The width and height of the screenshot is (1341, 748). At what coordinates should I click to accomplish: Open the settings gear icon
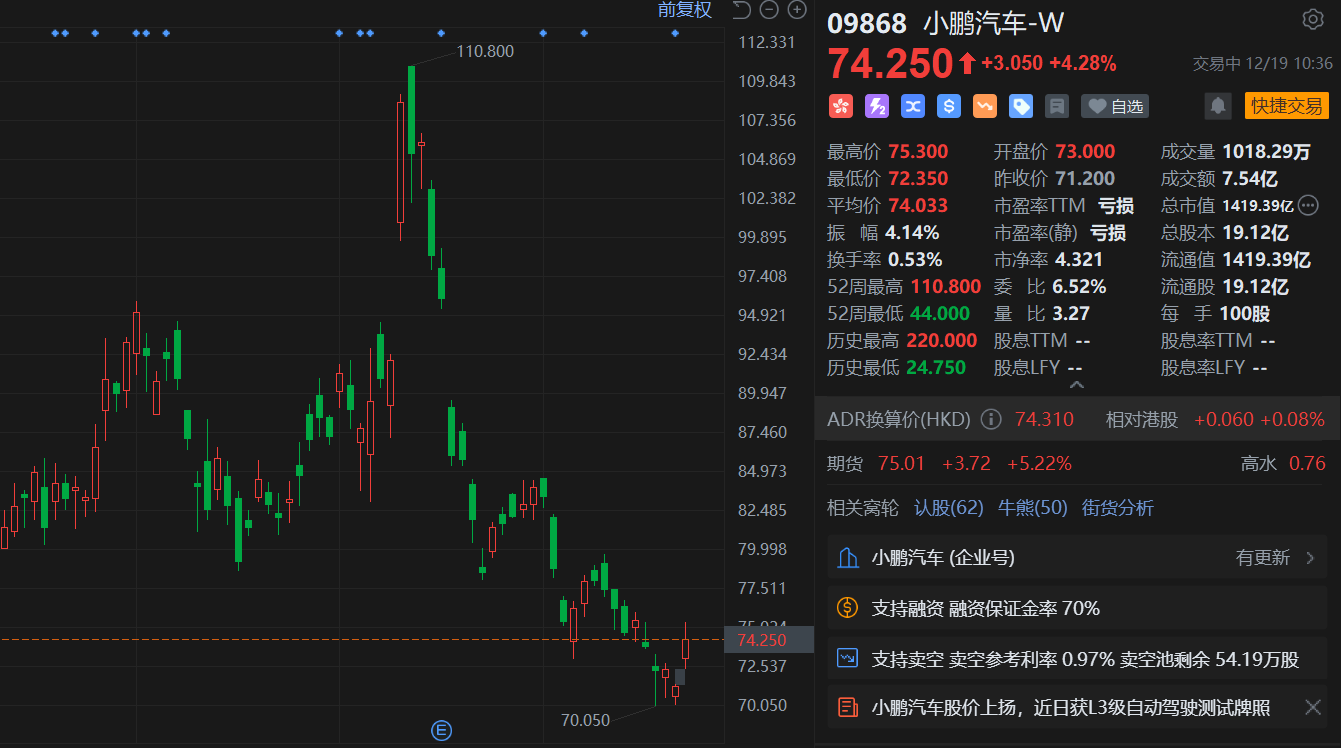[x=1312, y=20]
